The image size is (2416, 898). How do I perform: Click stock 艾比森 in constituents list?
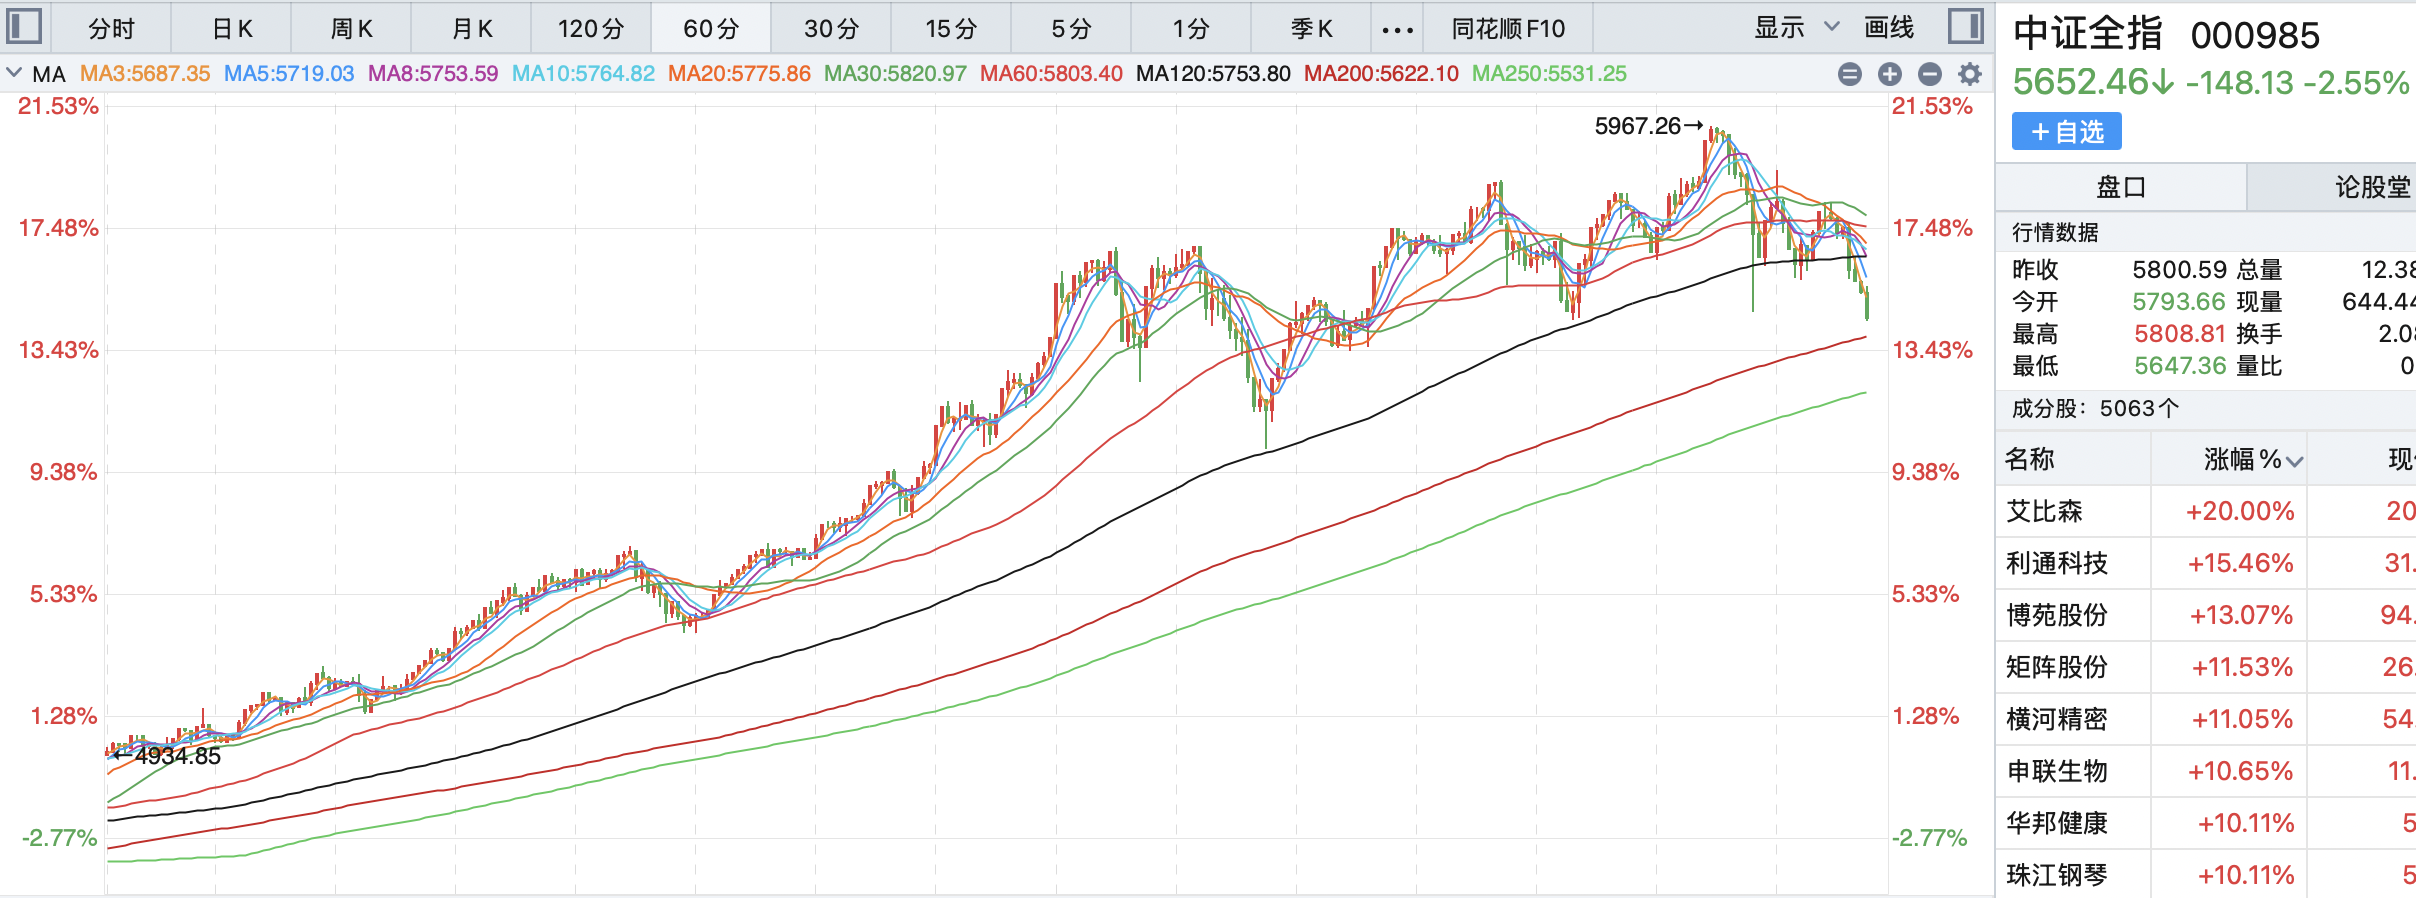[x=2044, y=512]
